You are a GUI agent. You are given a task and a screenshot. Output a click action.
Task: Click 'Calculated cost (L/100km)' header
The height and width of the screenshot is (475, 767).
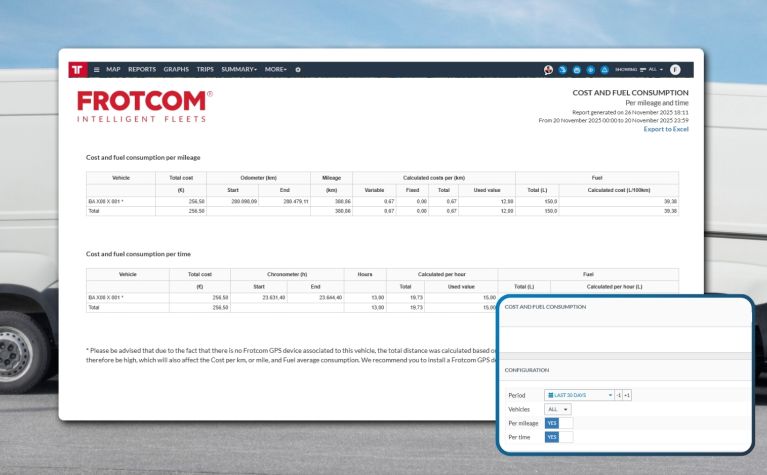coord(618,190)
